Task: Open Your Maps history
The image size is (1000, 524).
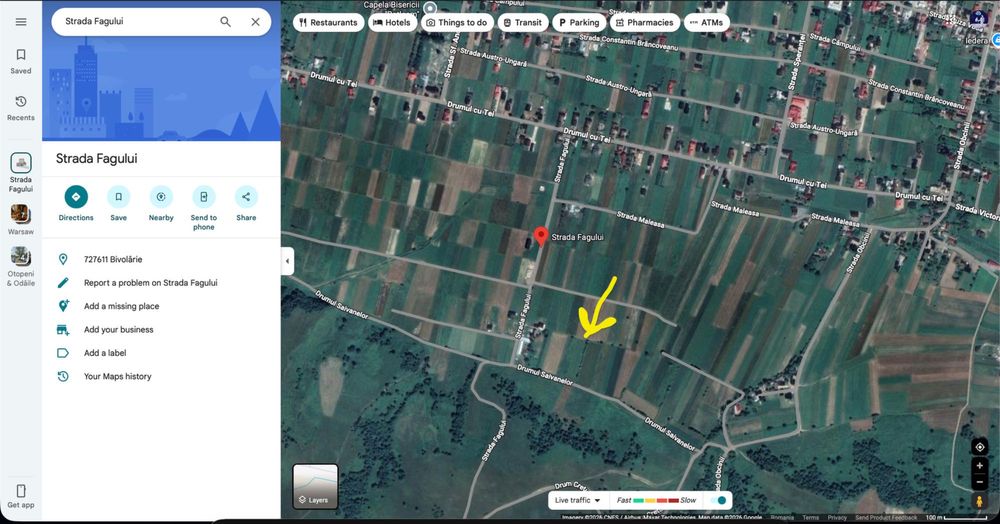Action: click(x=161, y=376)
